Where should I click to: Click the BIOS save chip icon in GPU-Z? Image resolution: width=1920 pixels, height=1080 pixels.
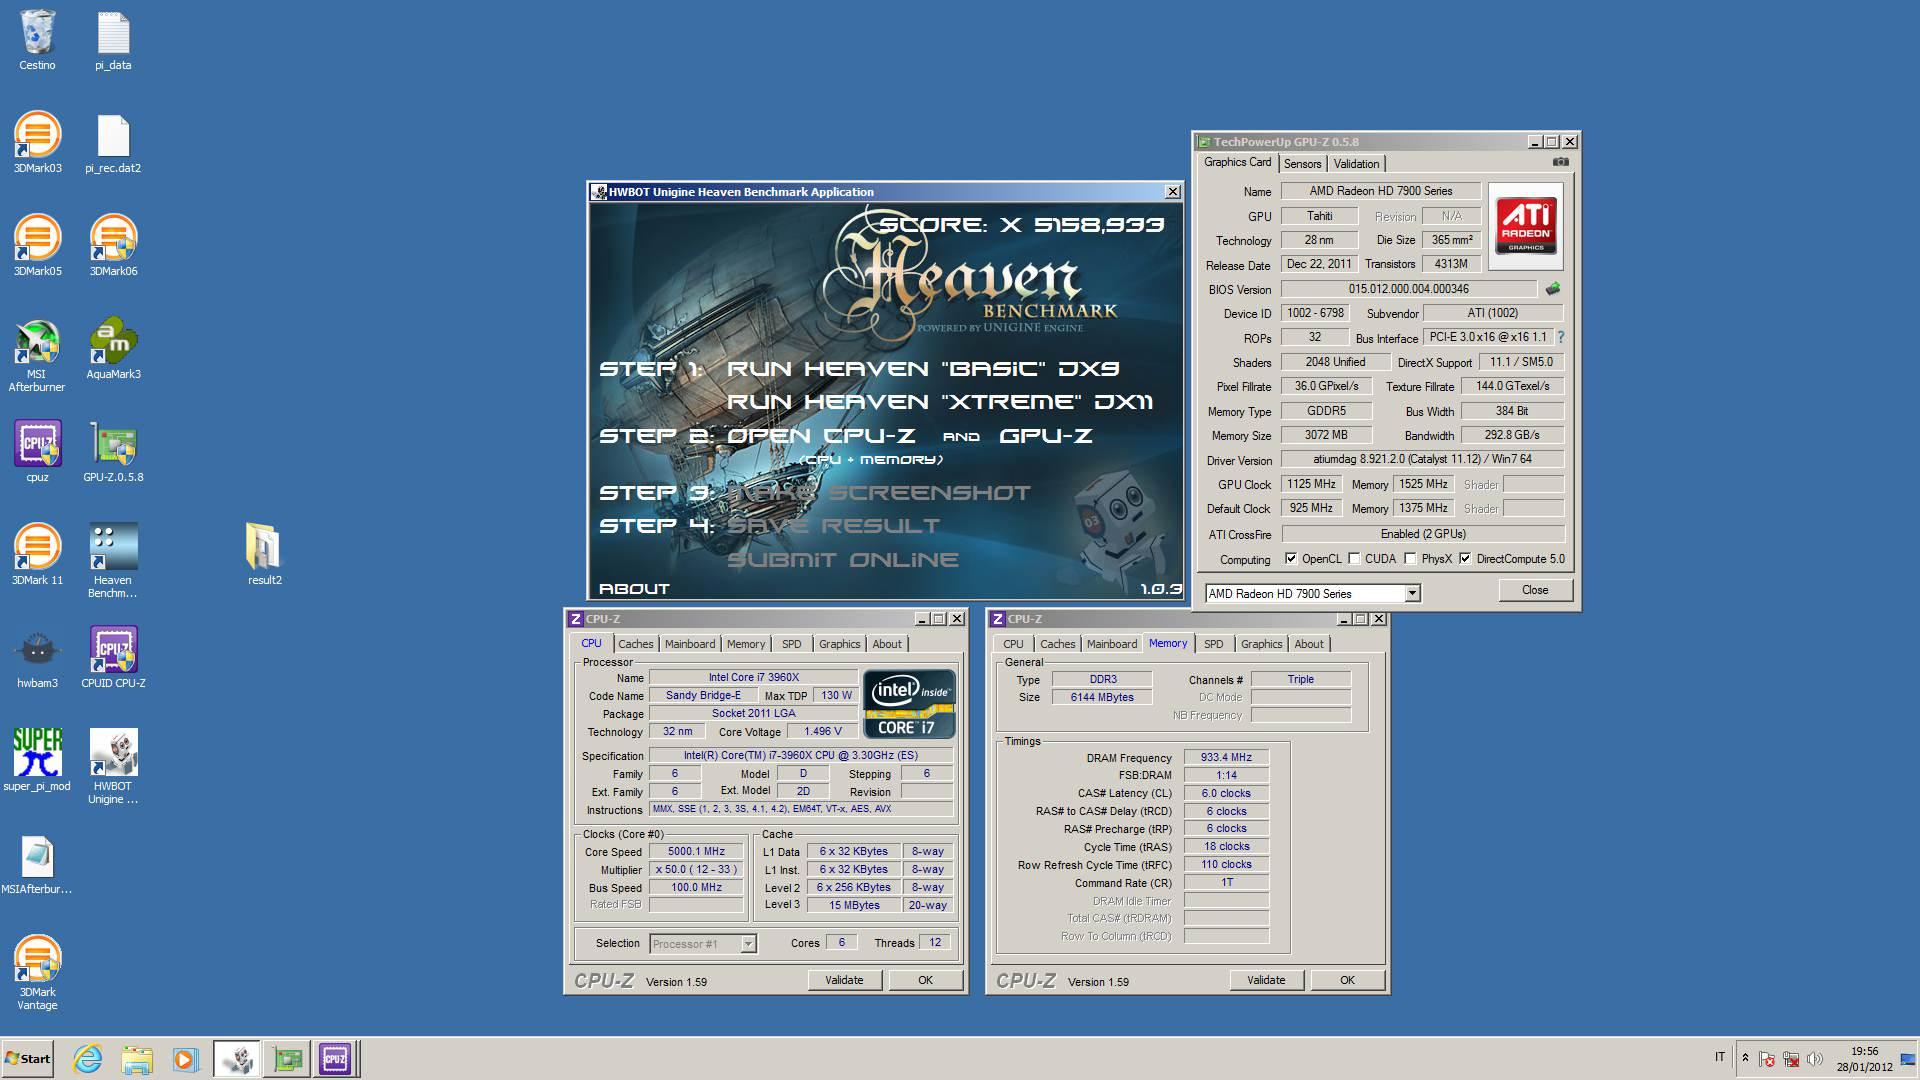click(1552, 289)
